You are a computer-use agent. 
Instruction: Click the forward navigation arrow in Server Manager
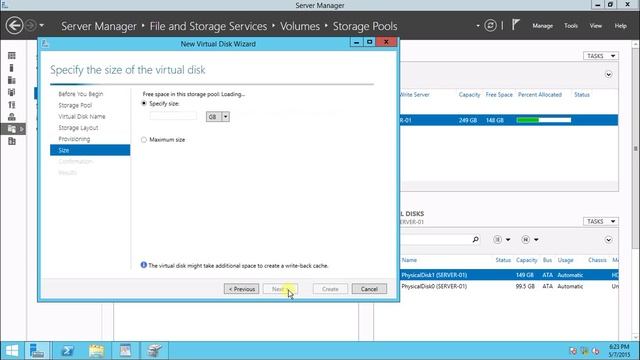[x=31, y=26]
